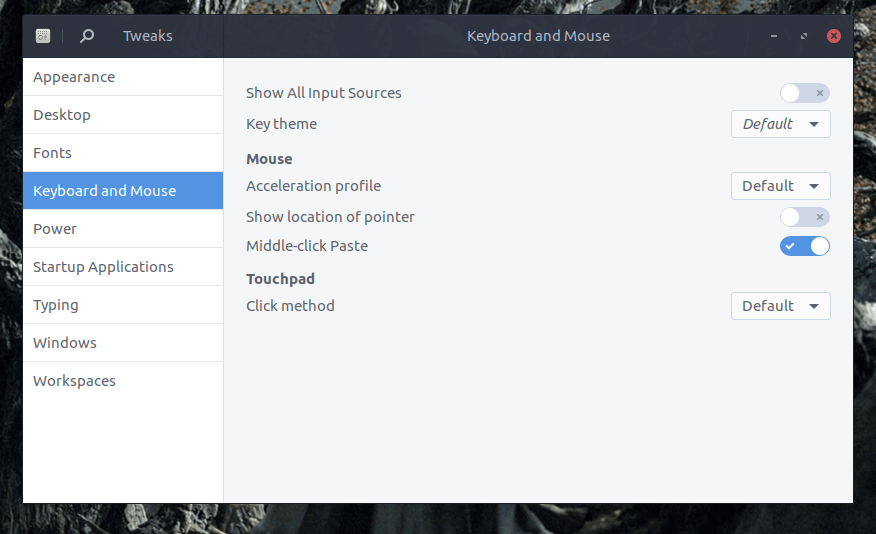The height and width of the screenshot is (534, 876).
Task: Open the Key theme dropdown
Action: coord(780,124)
